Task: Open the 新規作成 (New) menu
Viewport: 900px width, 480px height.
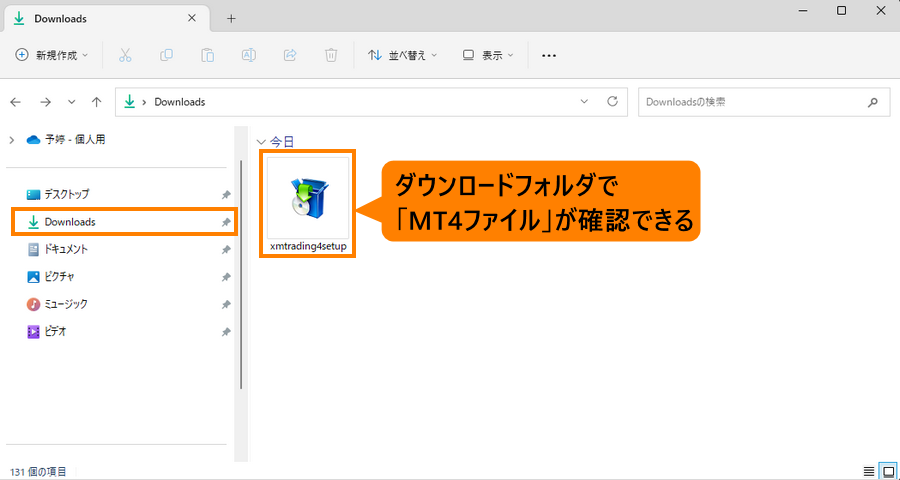Action: (x=52, y=56)
